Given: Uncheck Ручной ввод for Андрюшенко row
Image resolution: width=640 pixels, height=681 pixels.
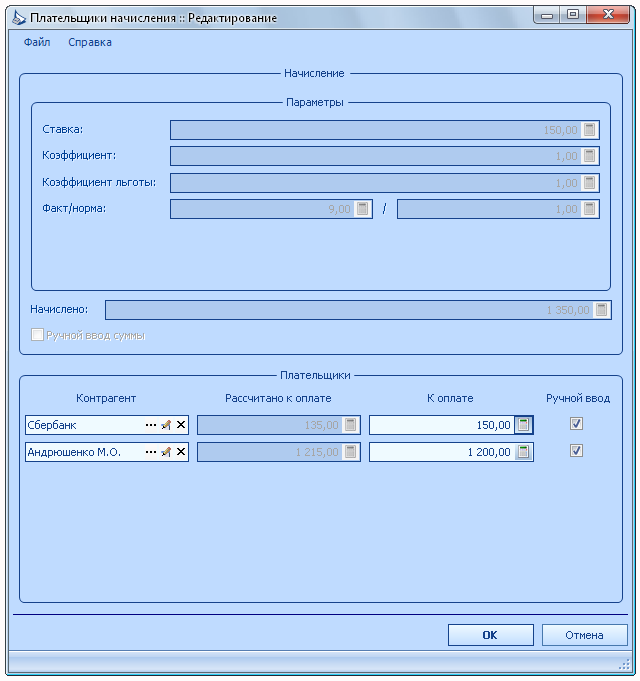Looking at the screenshot, I should pyautogui.click(x=576, y=451).
